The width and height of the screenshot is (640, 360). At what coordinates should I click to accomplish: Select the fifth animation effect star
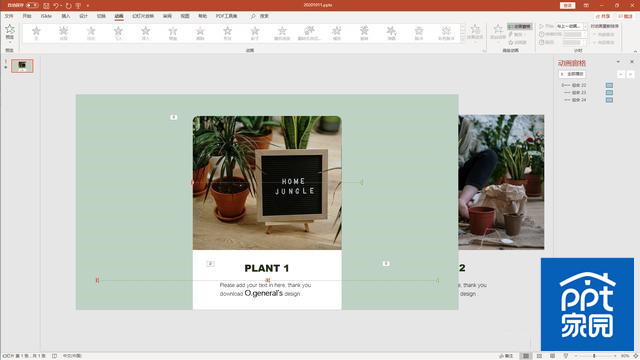click(146, 33)
